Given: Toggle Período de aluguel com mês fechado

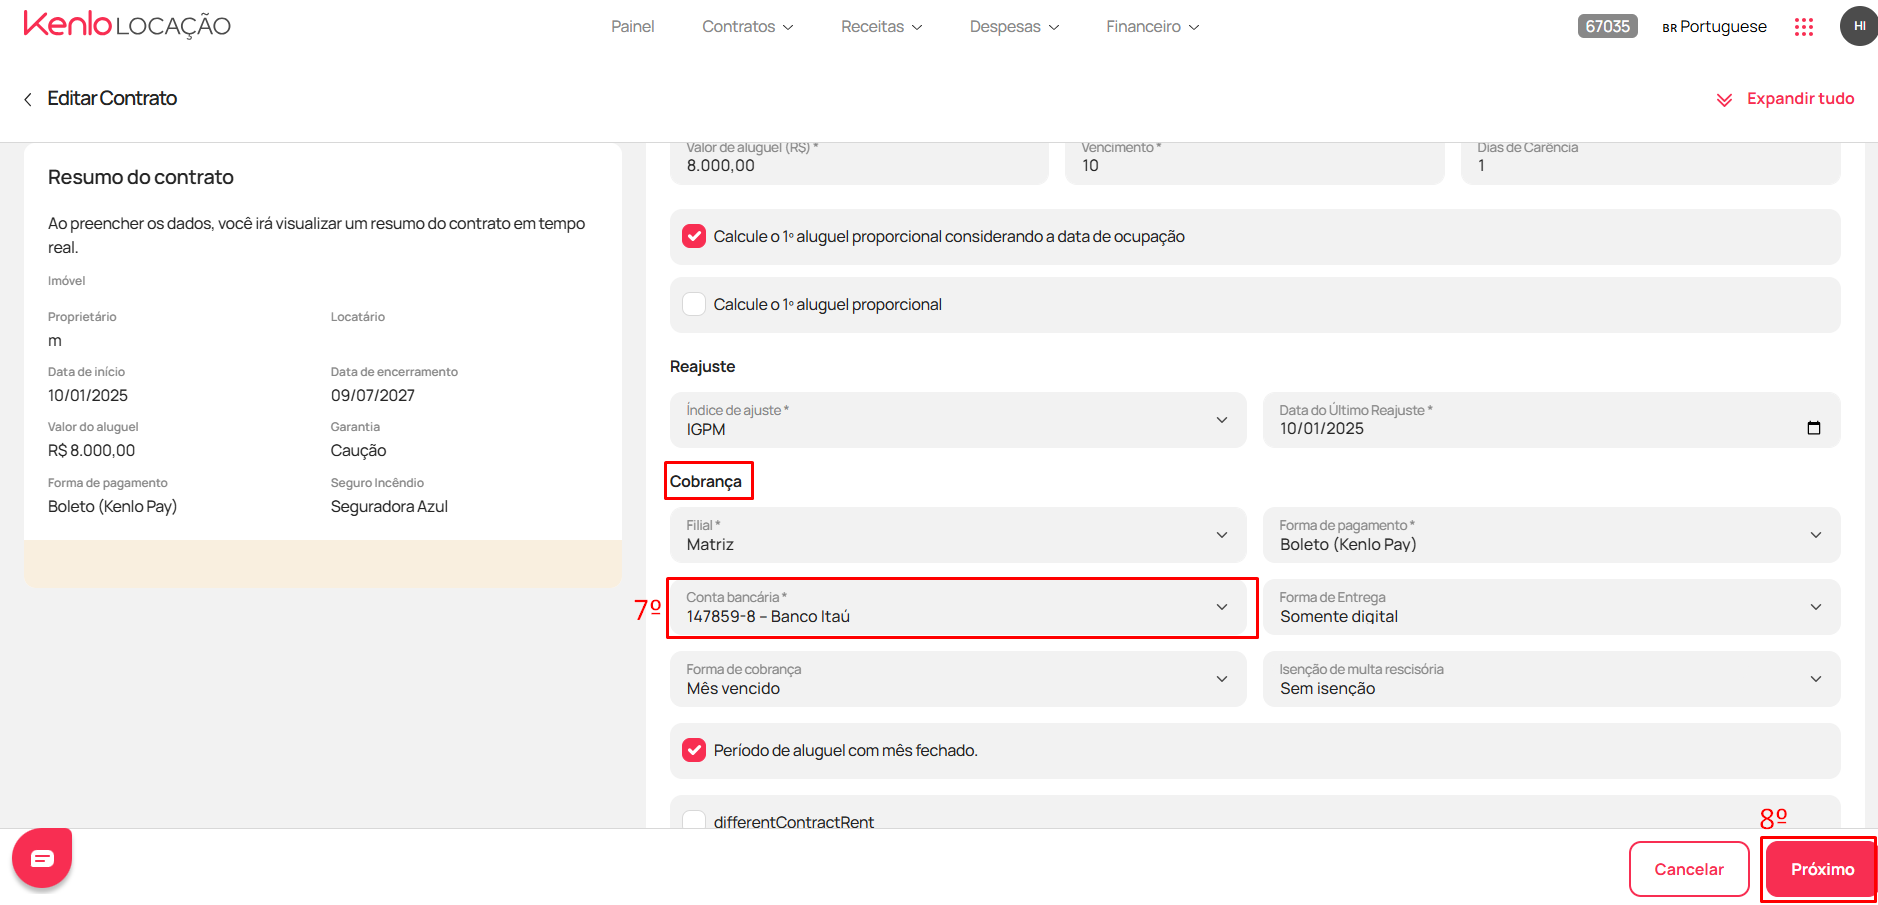Looking at the screenshot, I should click(694, 750).
